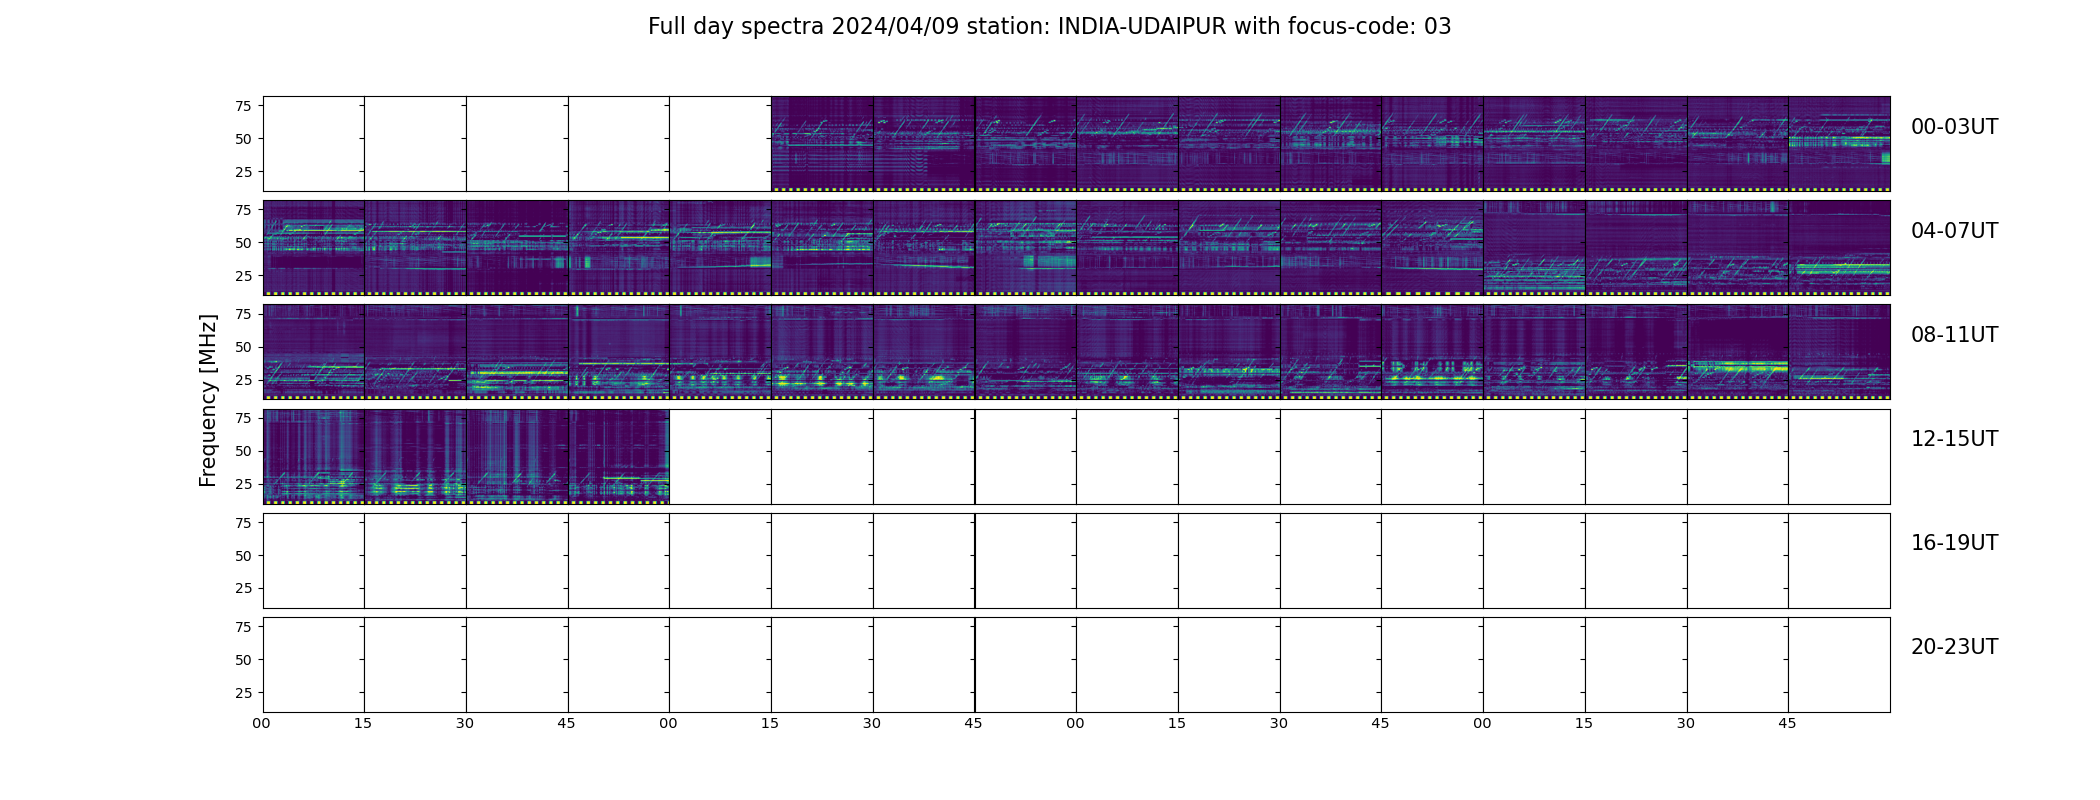
Task: Select the '04-07UT' row label
Action: coord(1954,231)
